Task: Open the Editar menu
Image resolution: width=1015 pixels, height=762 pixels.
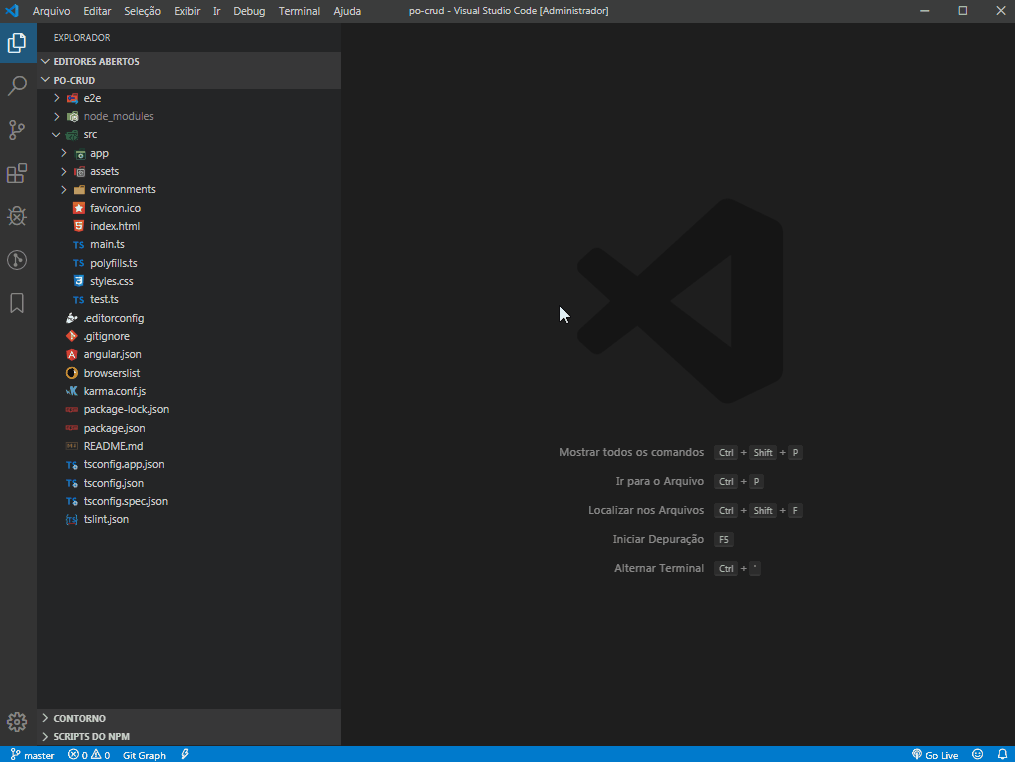Action: tap(97, 11)
